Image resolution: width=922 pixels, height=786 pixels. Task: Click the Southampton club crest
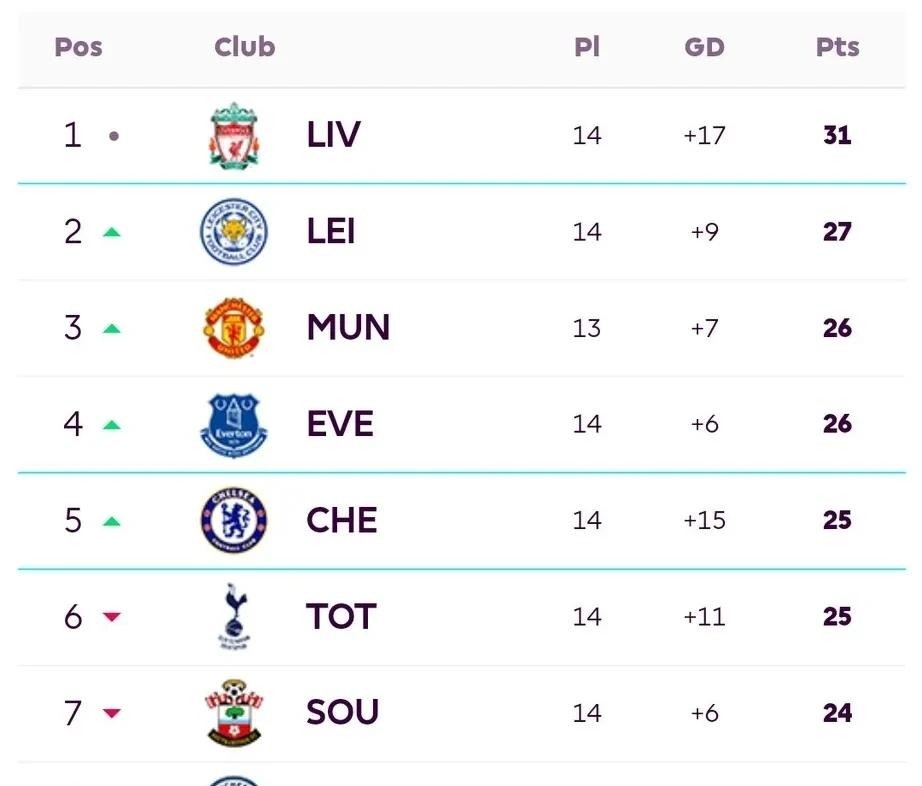[234, 713]
